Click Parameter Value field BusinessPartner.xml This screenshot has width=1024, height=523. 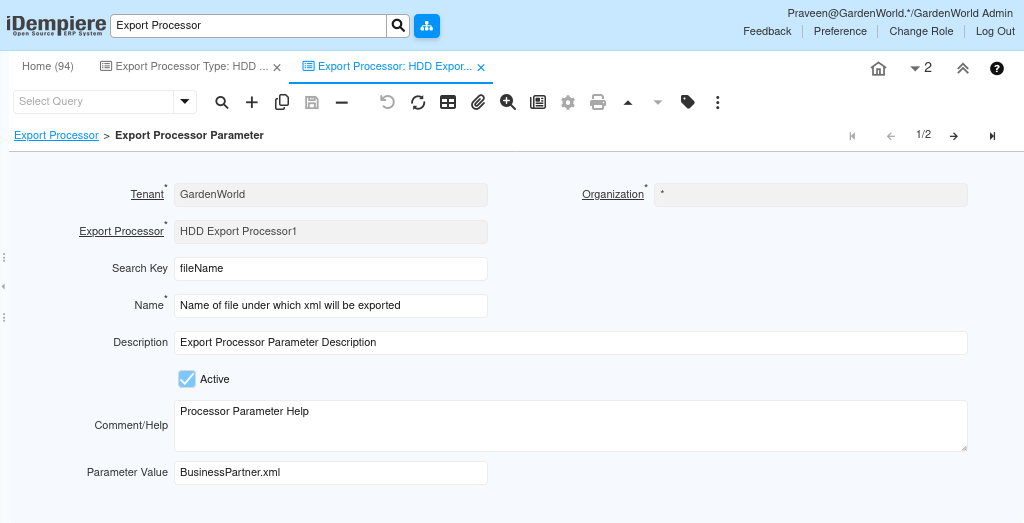330,473
